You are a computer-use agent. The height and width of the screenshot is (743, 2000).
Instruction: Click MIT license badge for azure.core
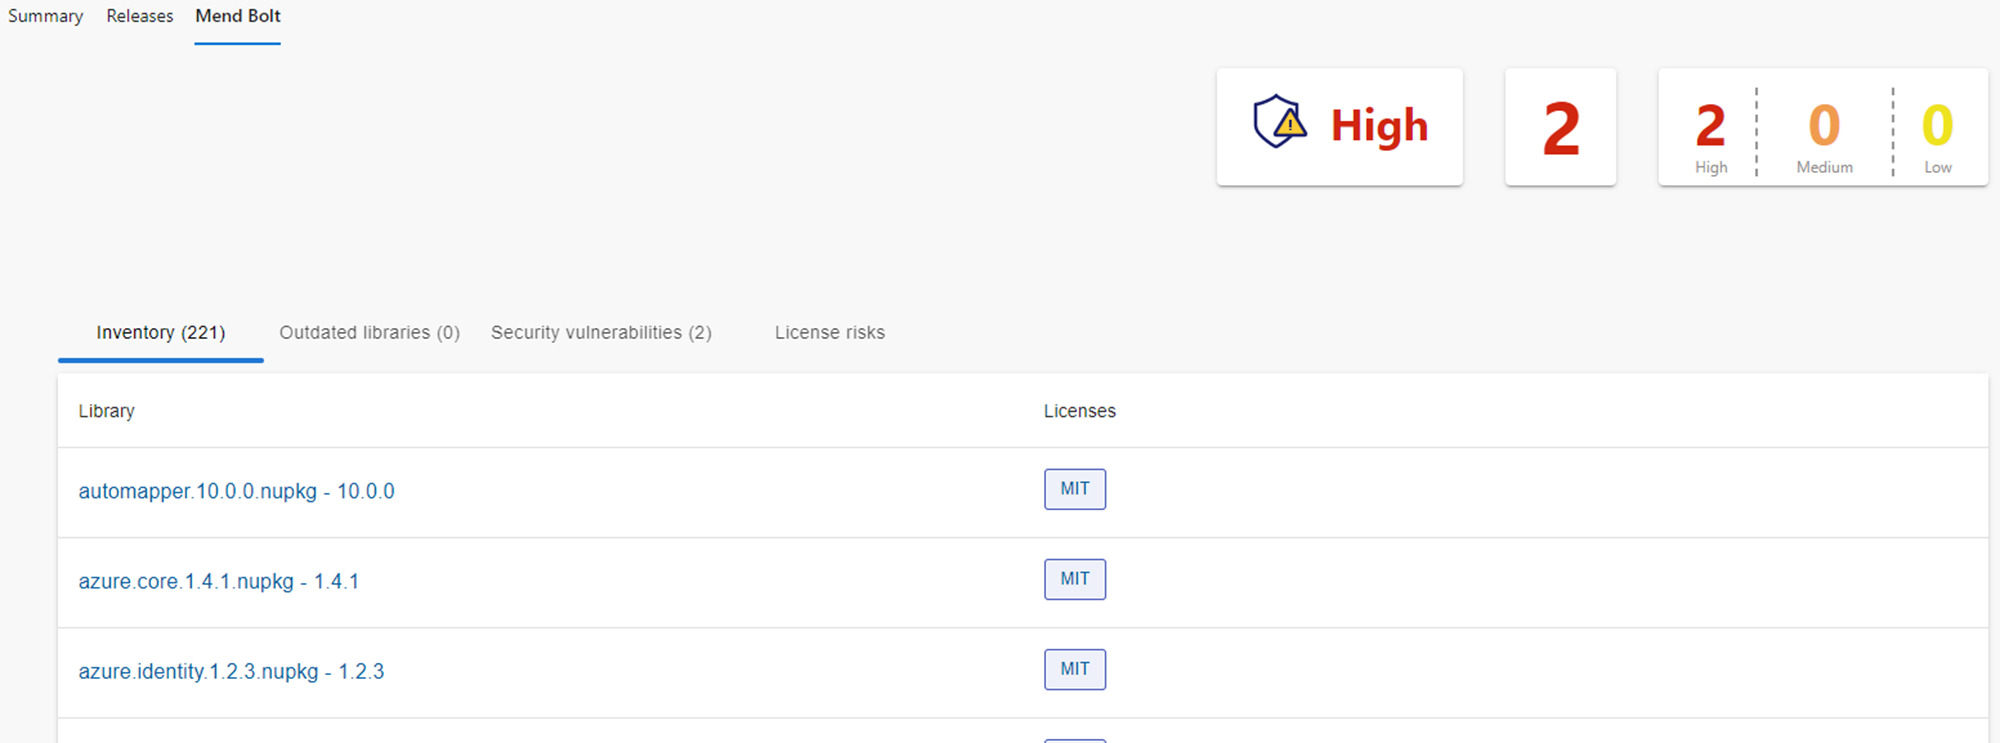1075,579
